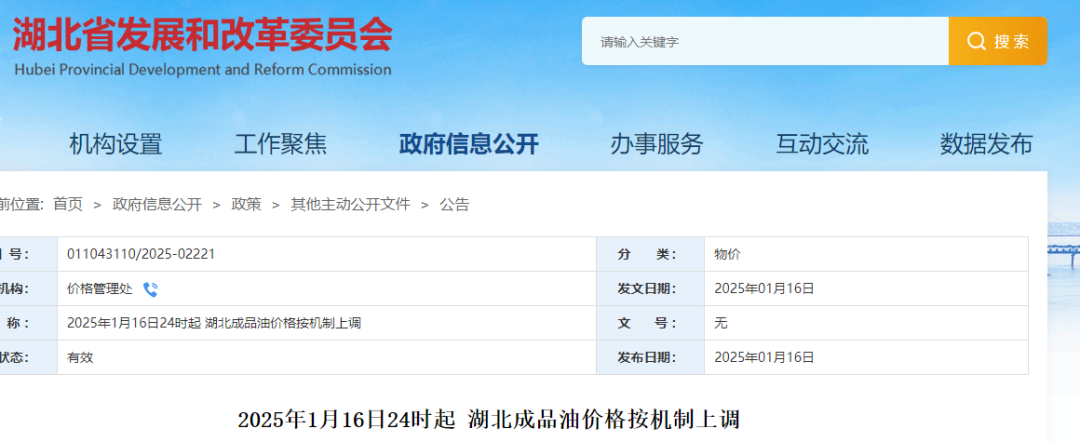Open the 机构设置 menu
The image size is (1080, 442).
coord(116,144)
